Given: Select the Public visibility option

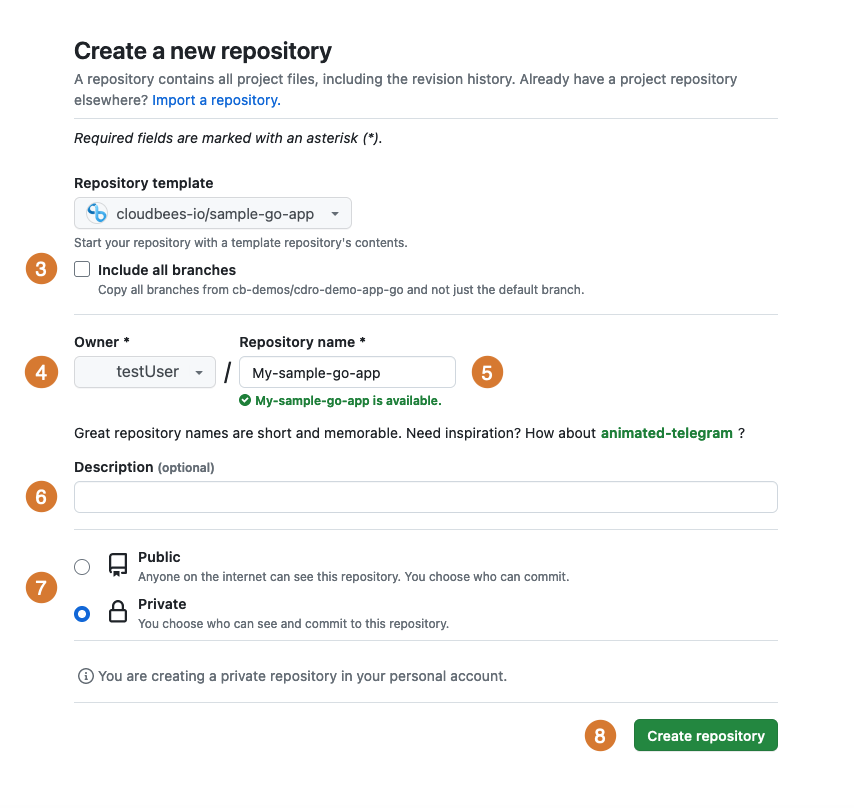Looking at the screenshot, I should coord(82,566).
